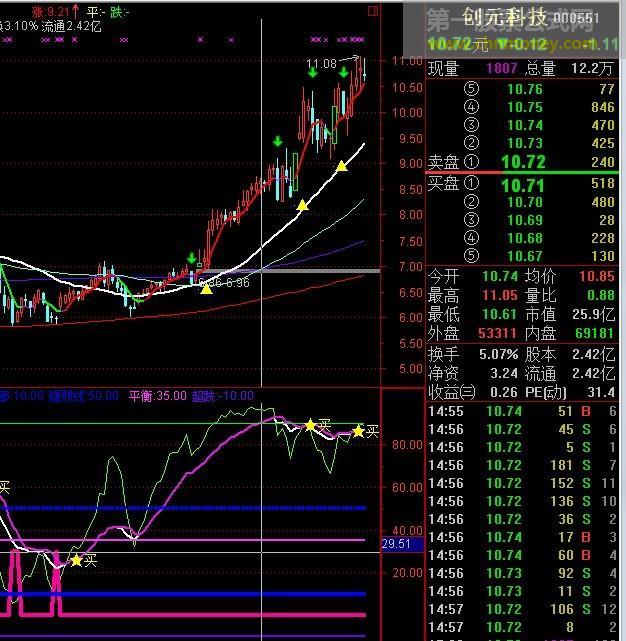
Task: Click the yellow triangle beside the 6.96 label
Action: pyautogui.click(x=206, y=287)
